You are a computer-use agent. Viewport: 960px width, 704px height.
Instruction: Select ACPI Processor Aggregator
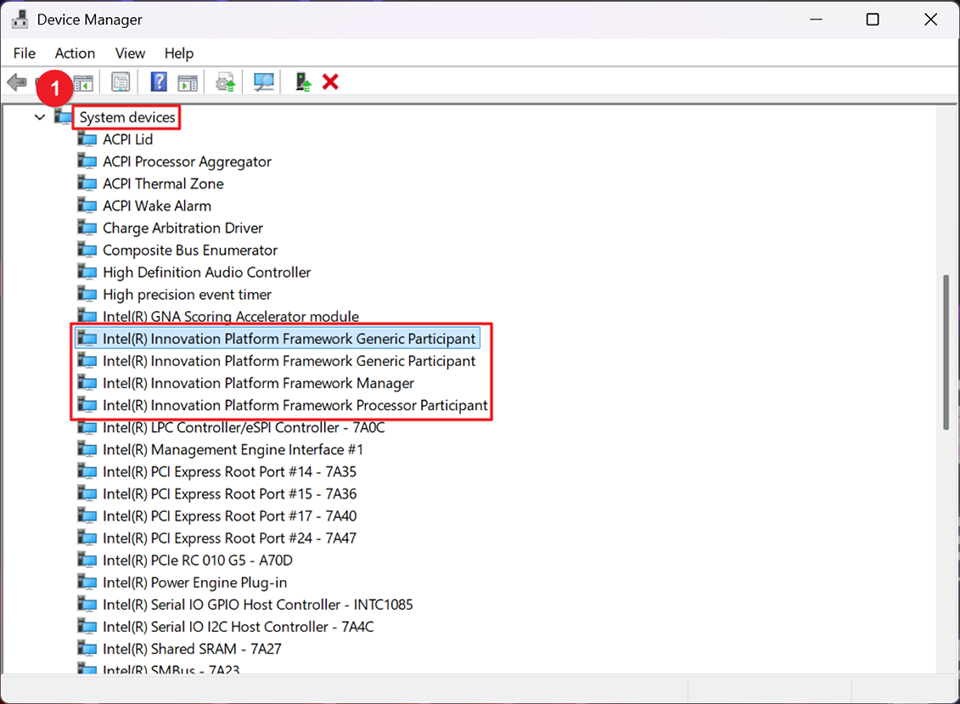[x=187, y=162]
